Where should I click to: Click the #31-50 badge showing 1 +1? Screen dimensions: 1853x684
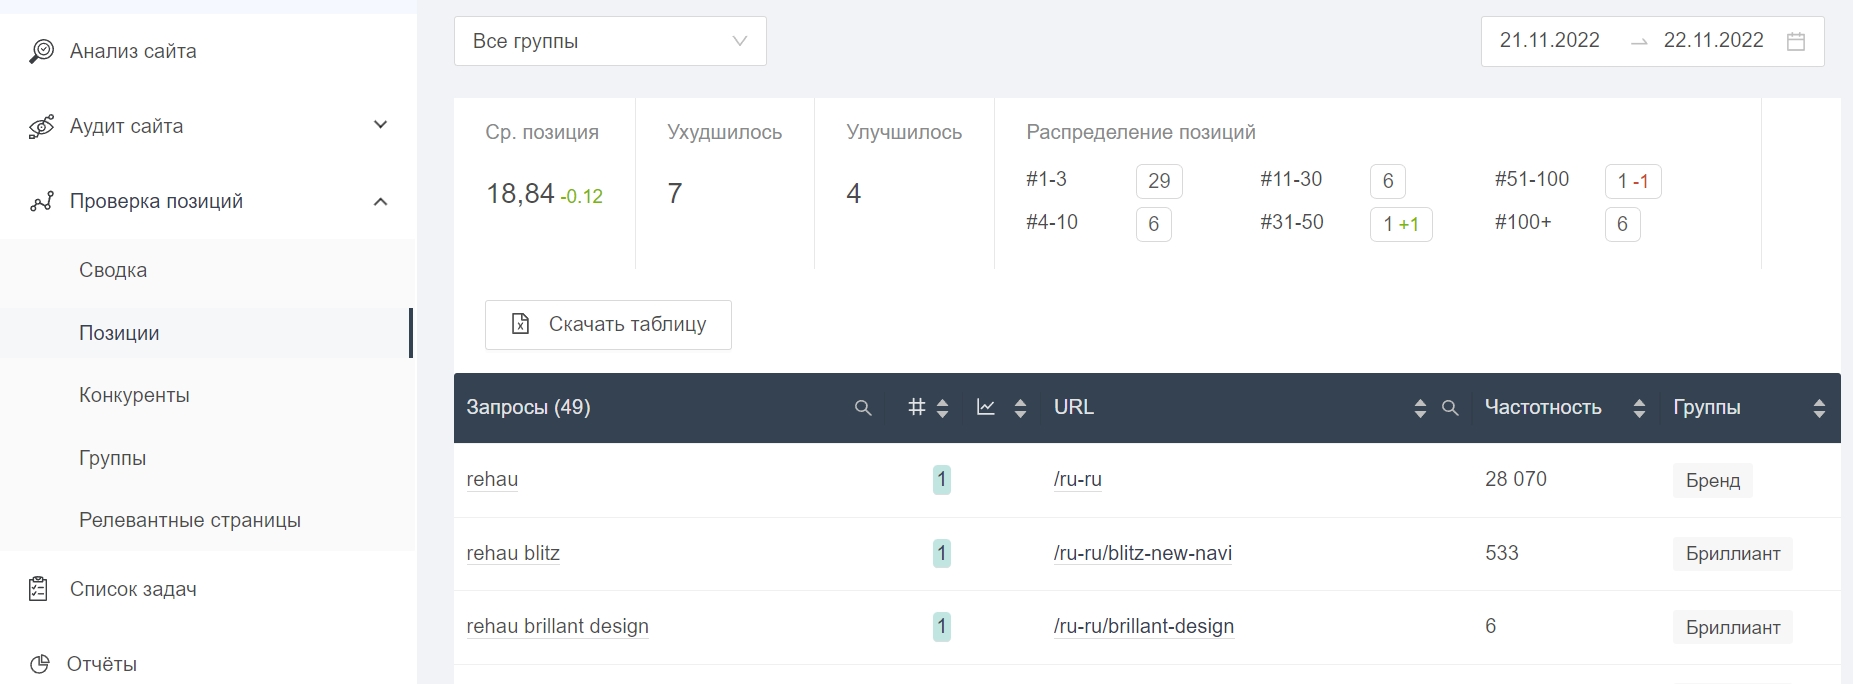pyautogui.click(x=1400, y=224)
